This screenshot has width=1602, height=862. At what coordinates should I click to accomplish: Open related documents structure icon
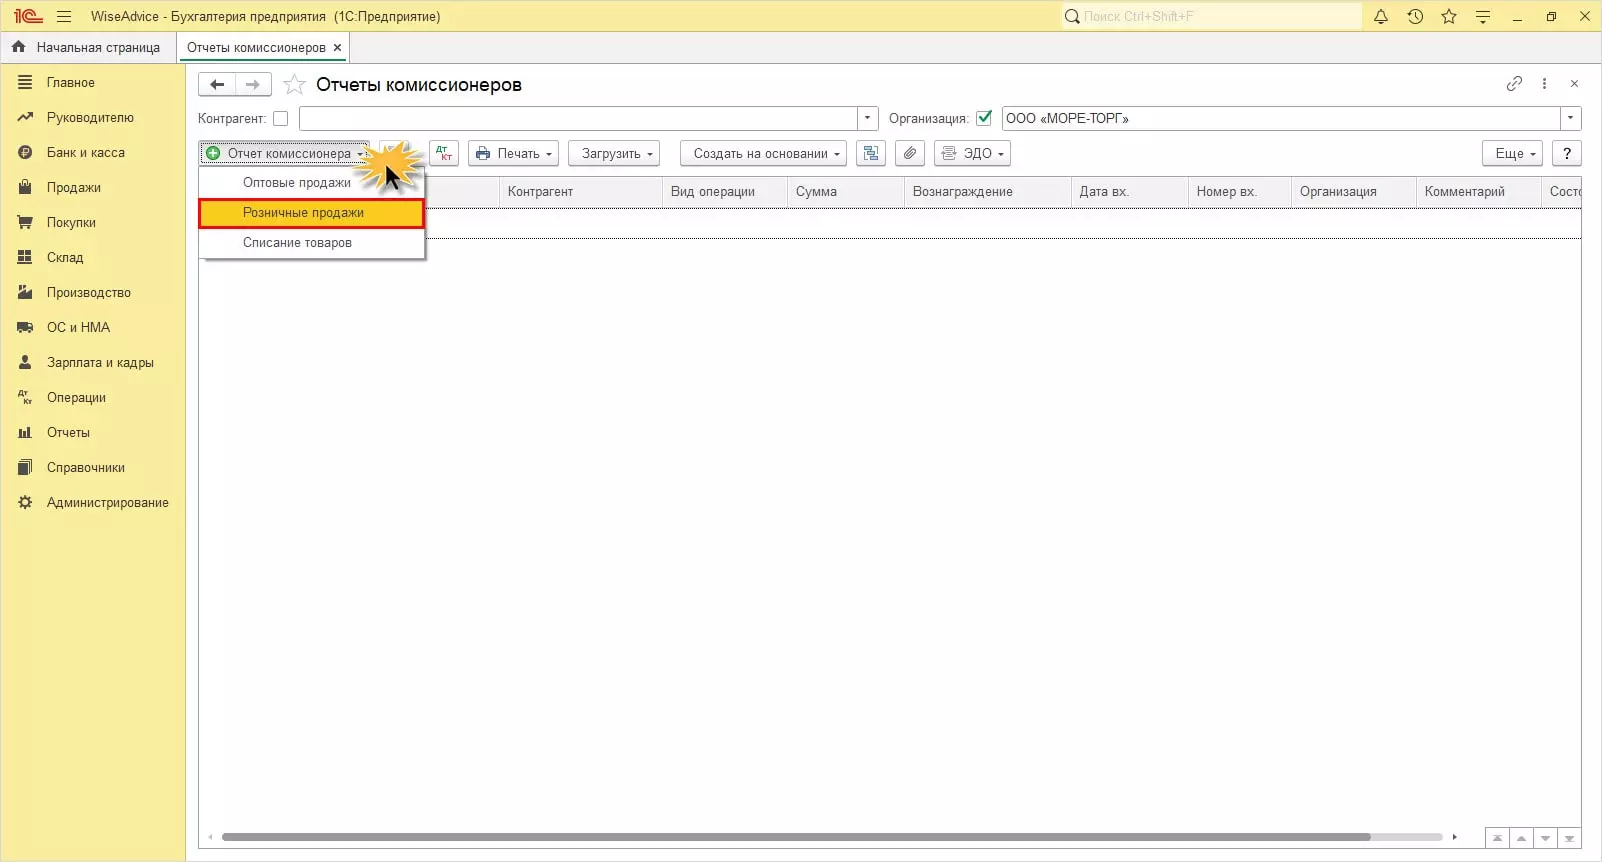pos(871,153)
